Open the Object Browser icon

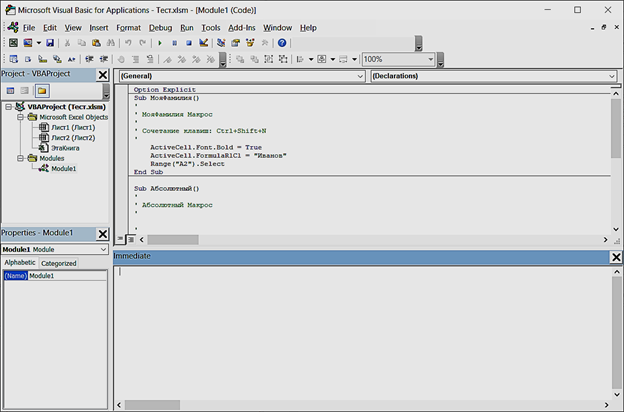250,43
